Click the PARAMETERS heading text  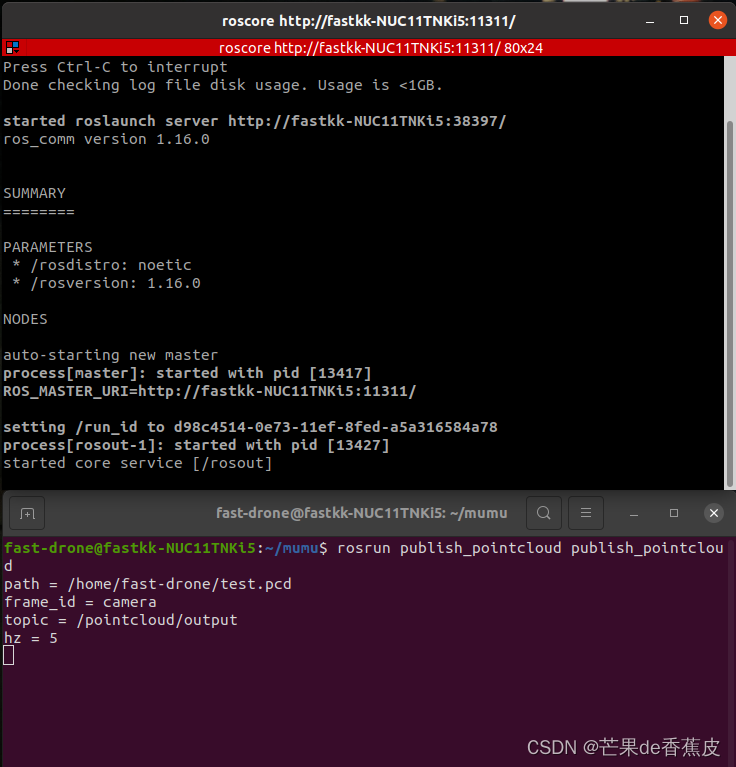coord(48,247)
